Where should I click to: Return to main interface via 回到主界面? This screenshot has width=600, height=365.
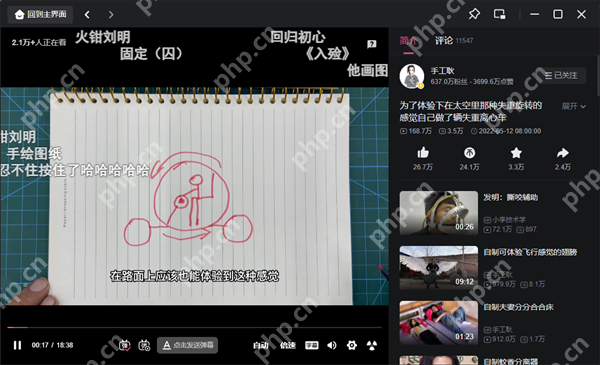(x=40, y=15)
